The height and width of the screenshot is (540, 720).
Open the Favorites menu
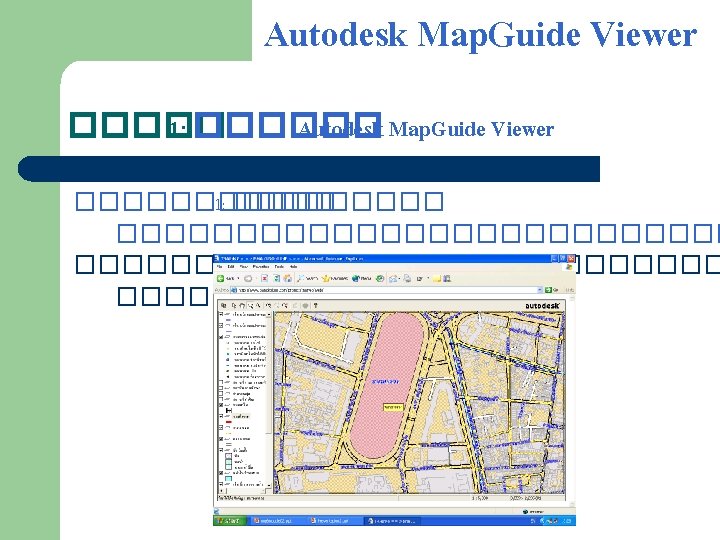[x=261, y=266]
